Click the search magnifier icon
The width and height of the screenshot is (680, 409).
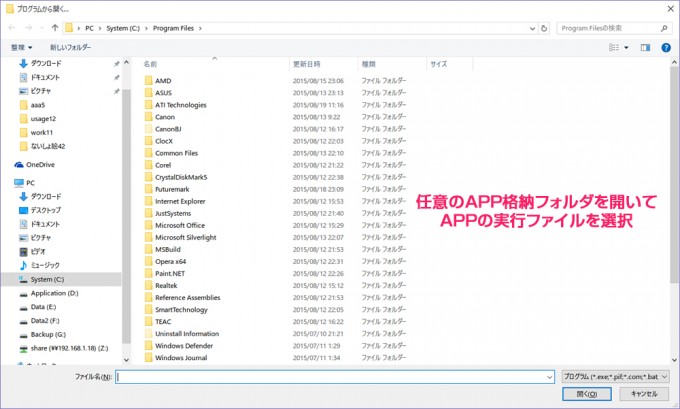click(664, 28)
